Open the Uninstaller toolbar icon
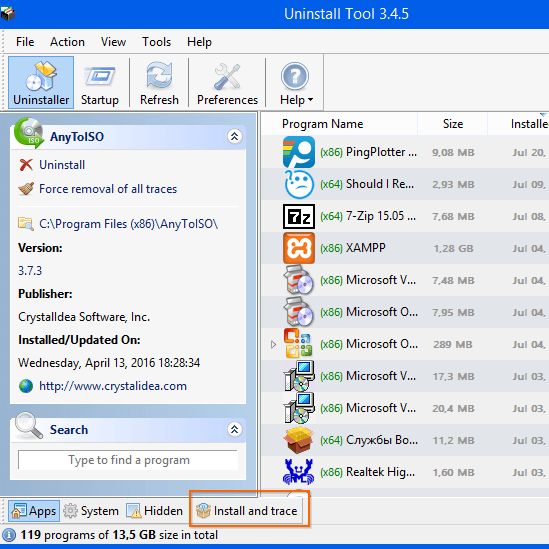The width and height of the screenshot is (549, 549). (41, 83)
